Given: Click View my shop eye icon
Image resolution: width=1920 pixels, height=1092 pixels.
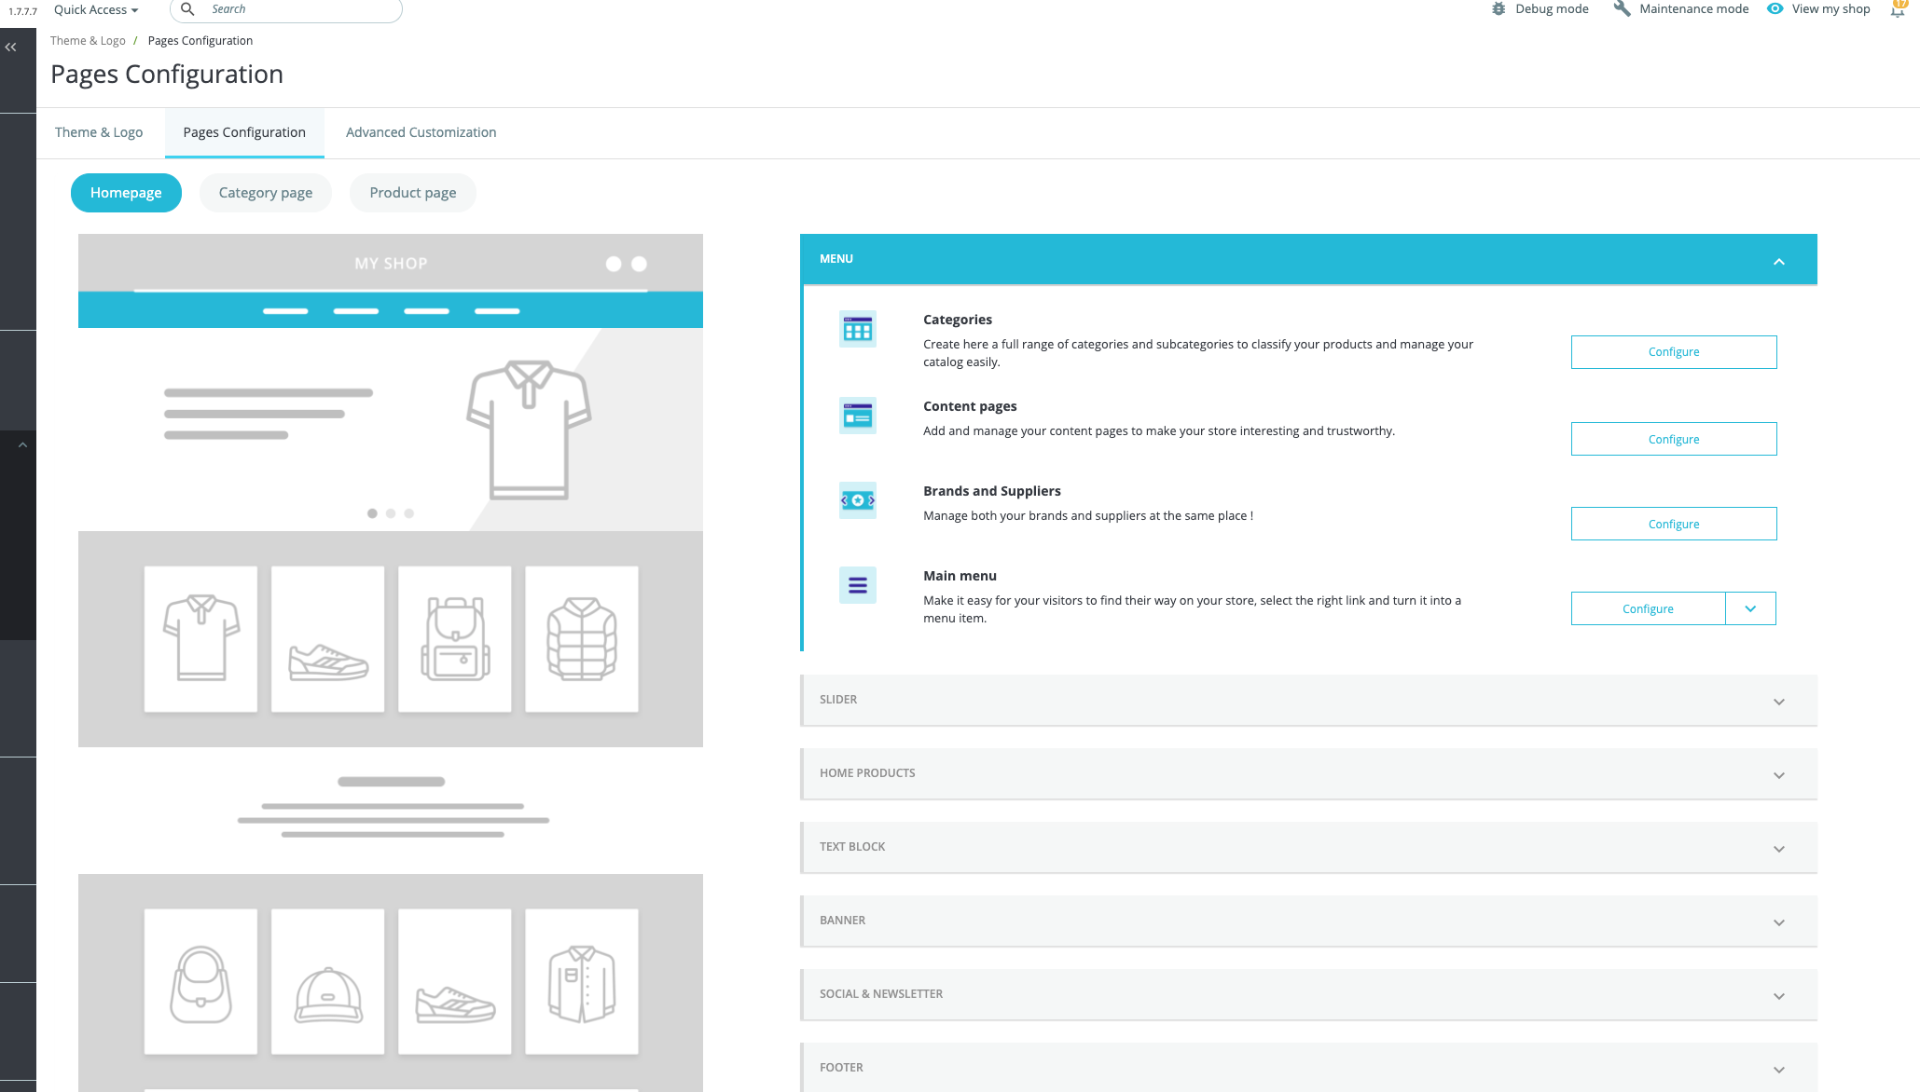Looking at the screenshot, I should (x=1775, y=9).
